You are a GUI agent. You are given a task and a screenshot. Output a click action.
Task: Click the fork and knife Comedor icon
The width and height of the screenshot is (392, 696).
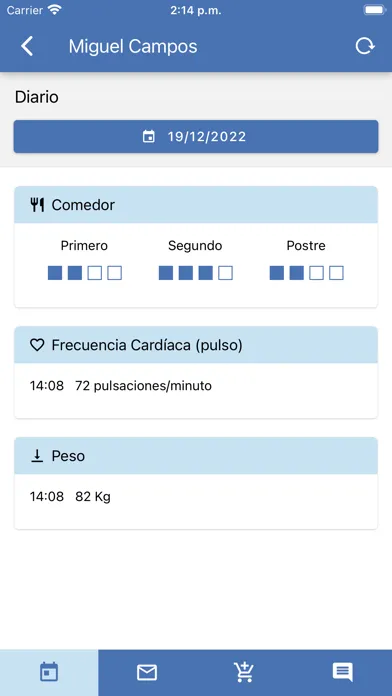coord(37,205)
